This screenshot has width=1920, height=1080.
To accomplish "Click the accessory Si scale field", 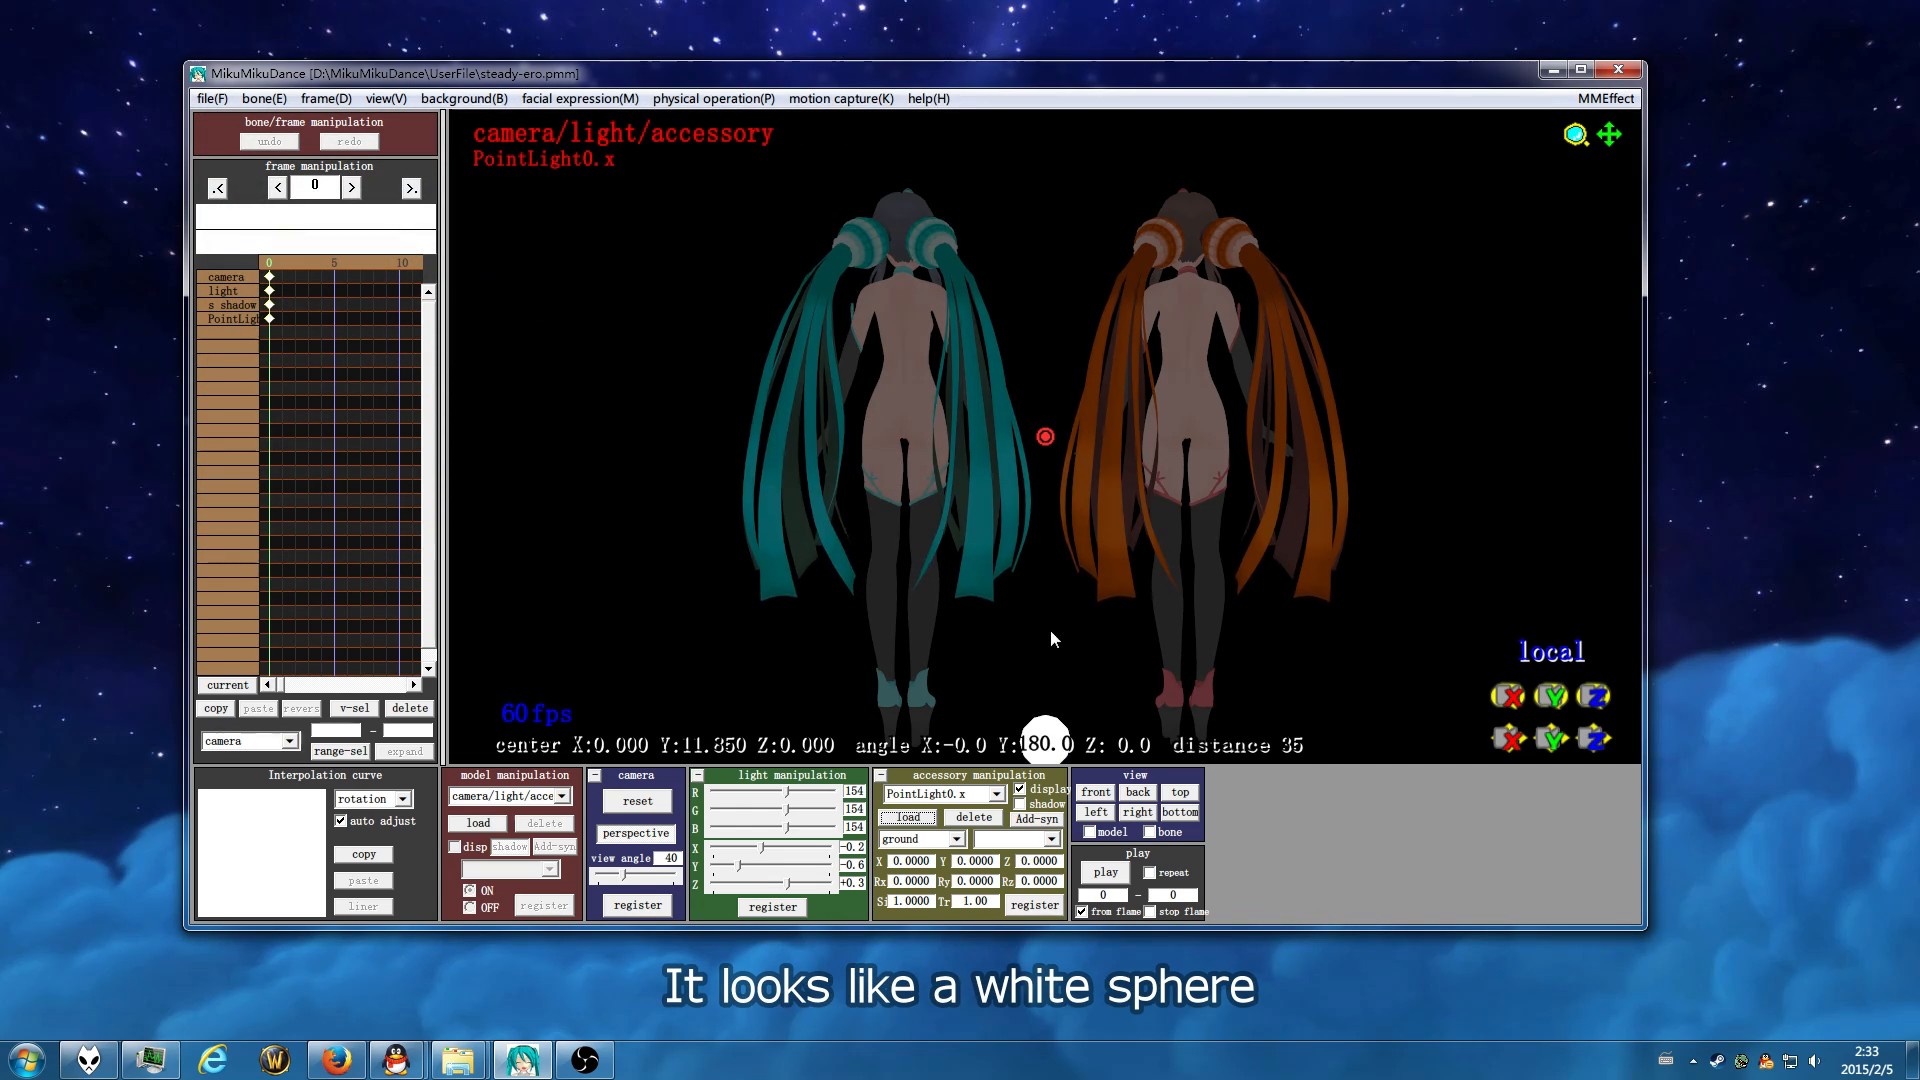I will tap(910, 901).
